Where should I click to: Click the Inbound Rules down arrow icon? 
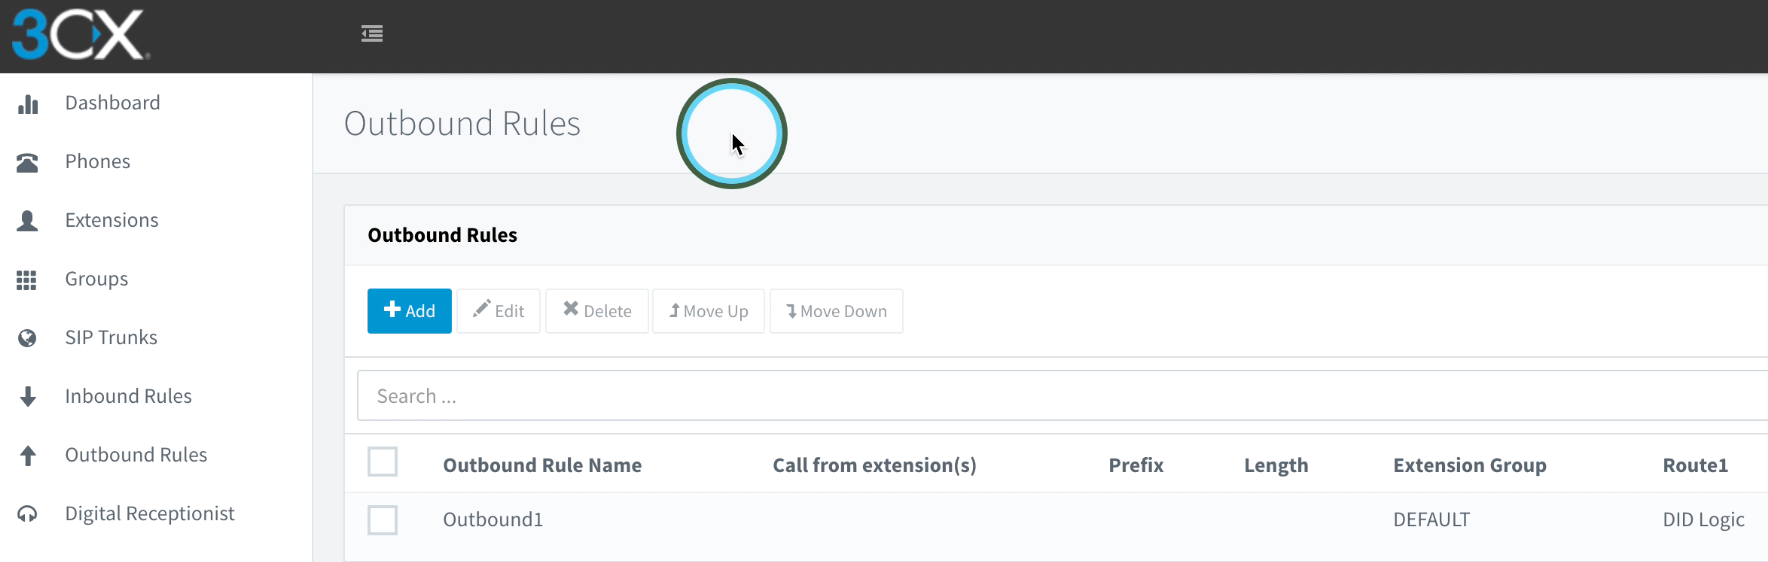28,397
